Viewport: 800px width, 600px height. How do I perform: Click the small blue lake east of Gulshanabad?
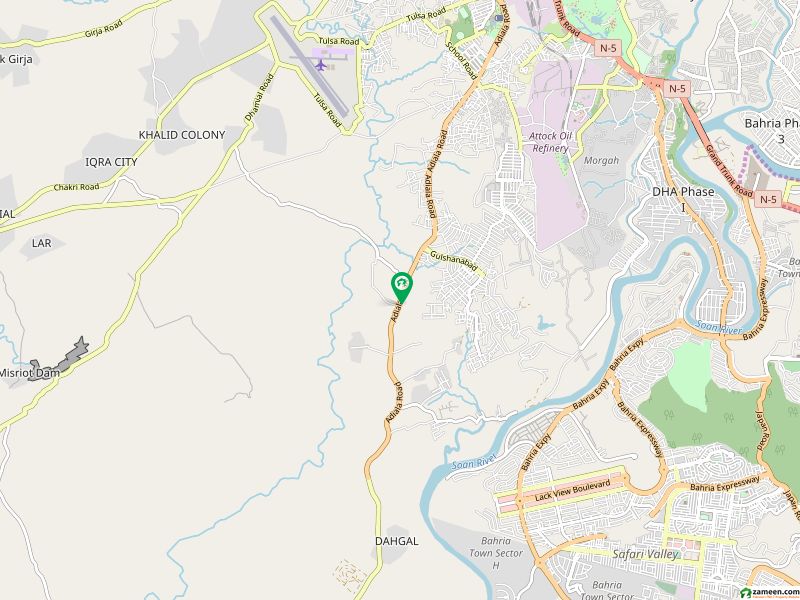[545, 323]
